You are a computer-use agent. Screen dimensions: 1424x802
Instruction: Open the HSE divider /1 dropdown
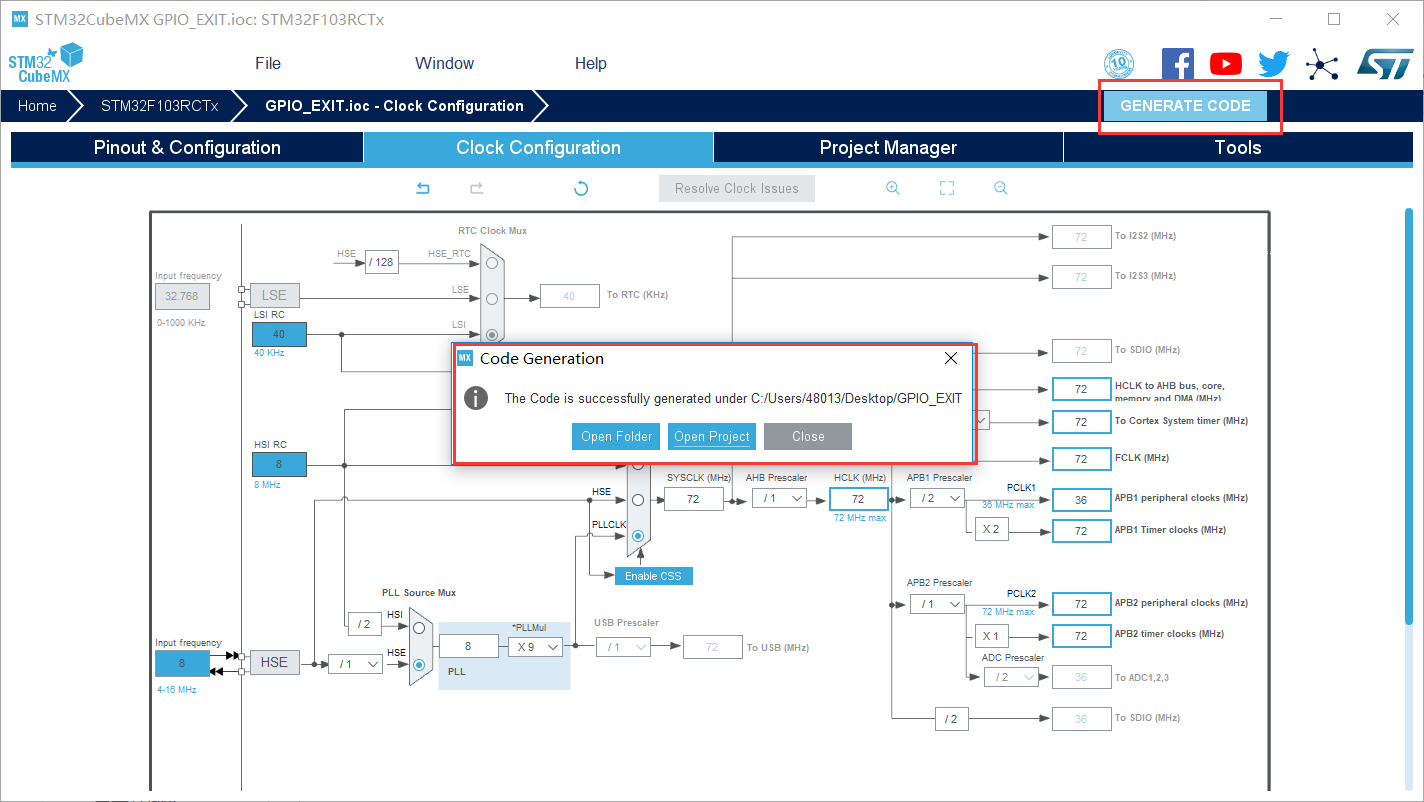point(355,663)
